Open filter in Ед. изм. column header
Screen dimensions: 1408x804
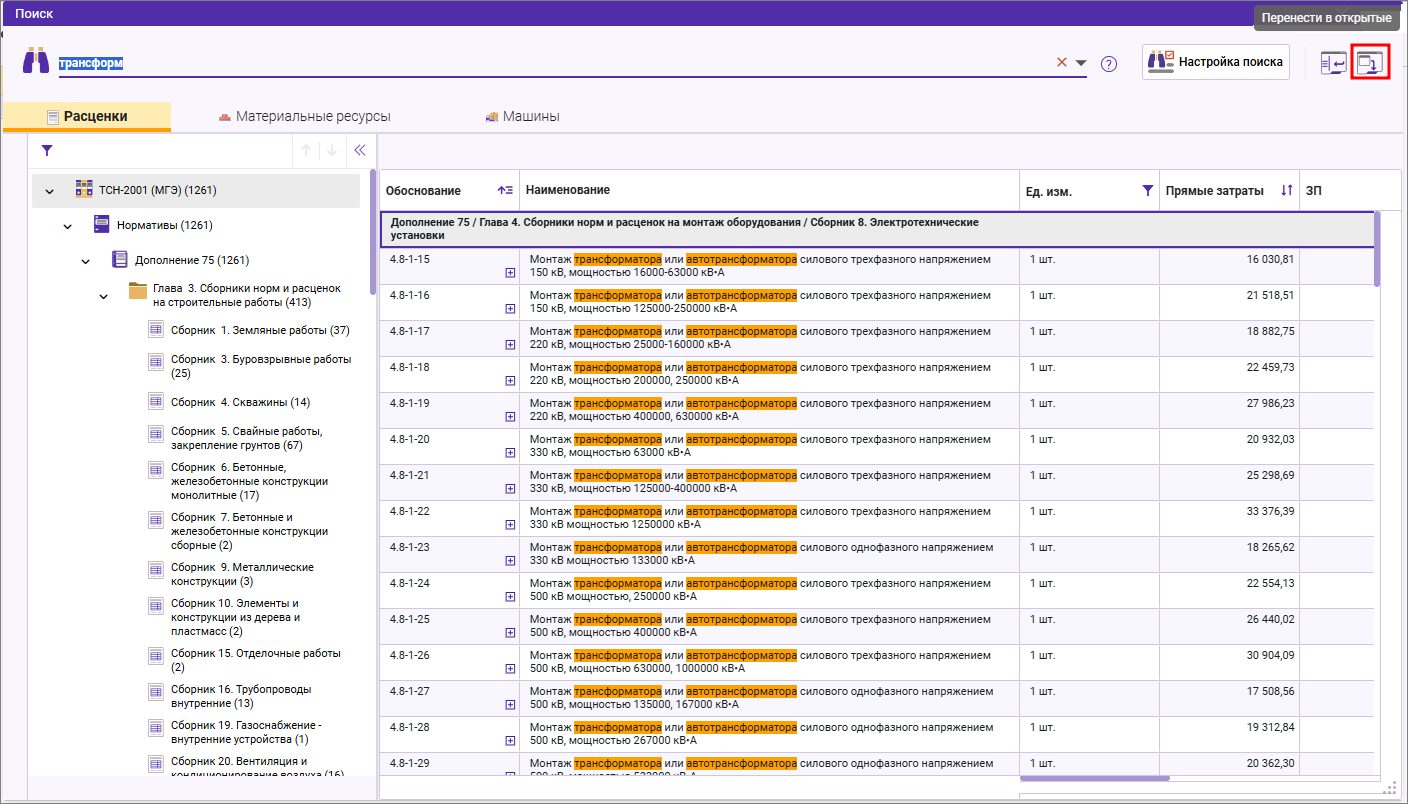(x=1147, y=190)
